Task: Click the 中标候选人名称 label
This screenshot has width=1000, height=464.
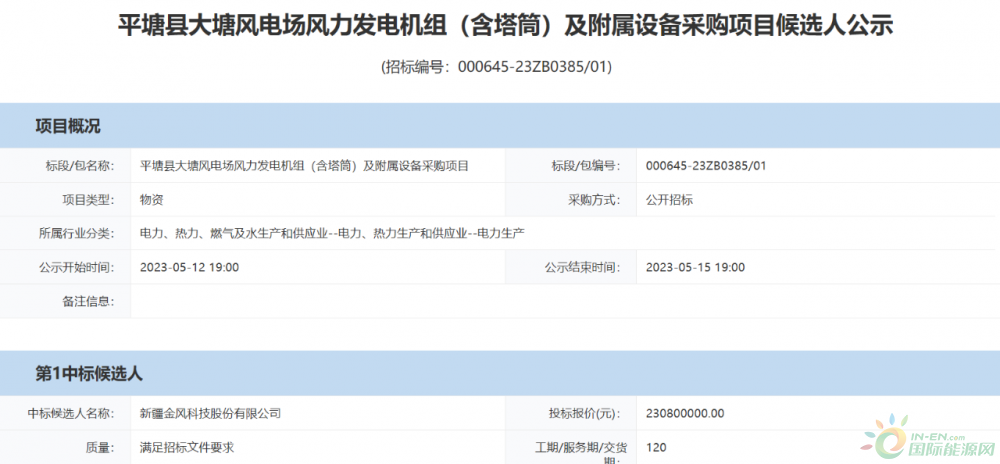Action: click(x=71, y=414)
